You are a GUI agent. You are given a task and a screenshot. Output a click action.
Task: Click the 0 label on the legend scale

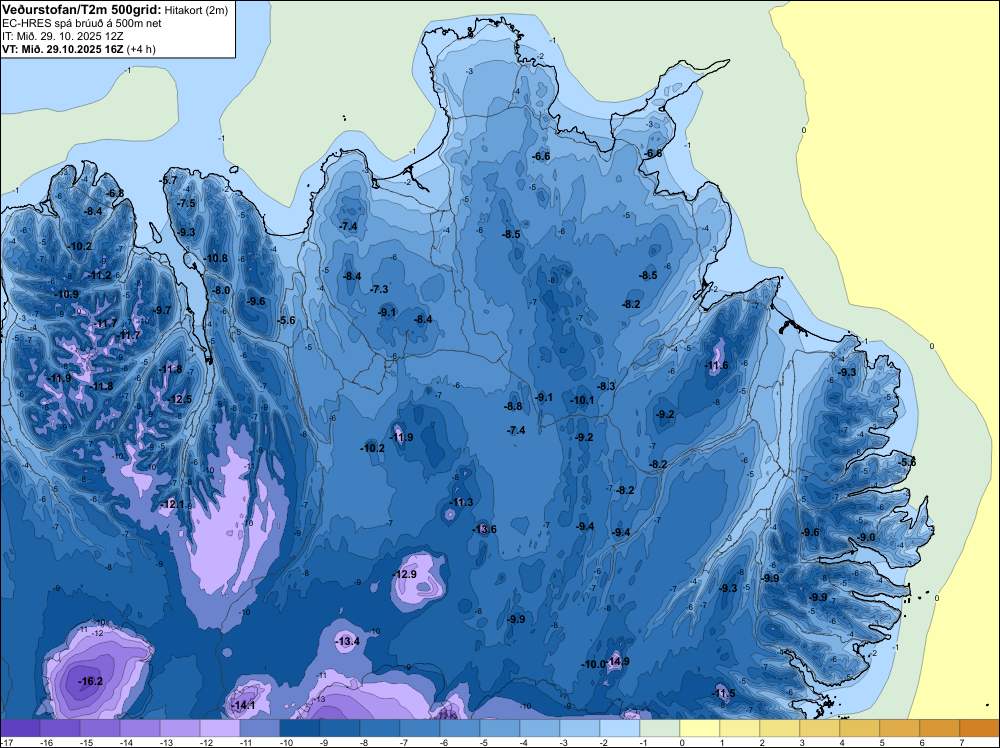682,742
